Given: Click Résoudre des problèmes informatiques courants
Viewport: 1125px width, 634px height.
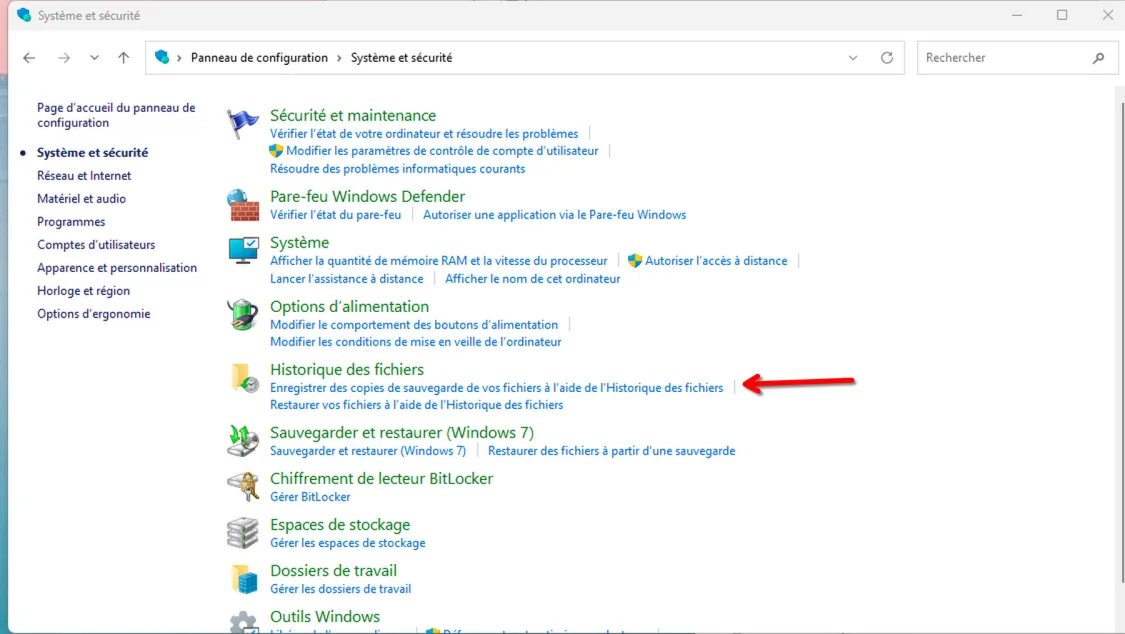Looking at the screenshot, I should tap(397, 169).
